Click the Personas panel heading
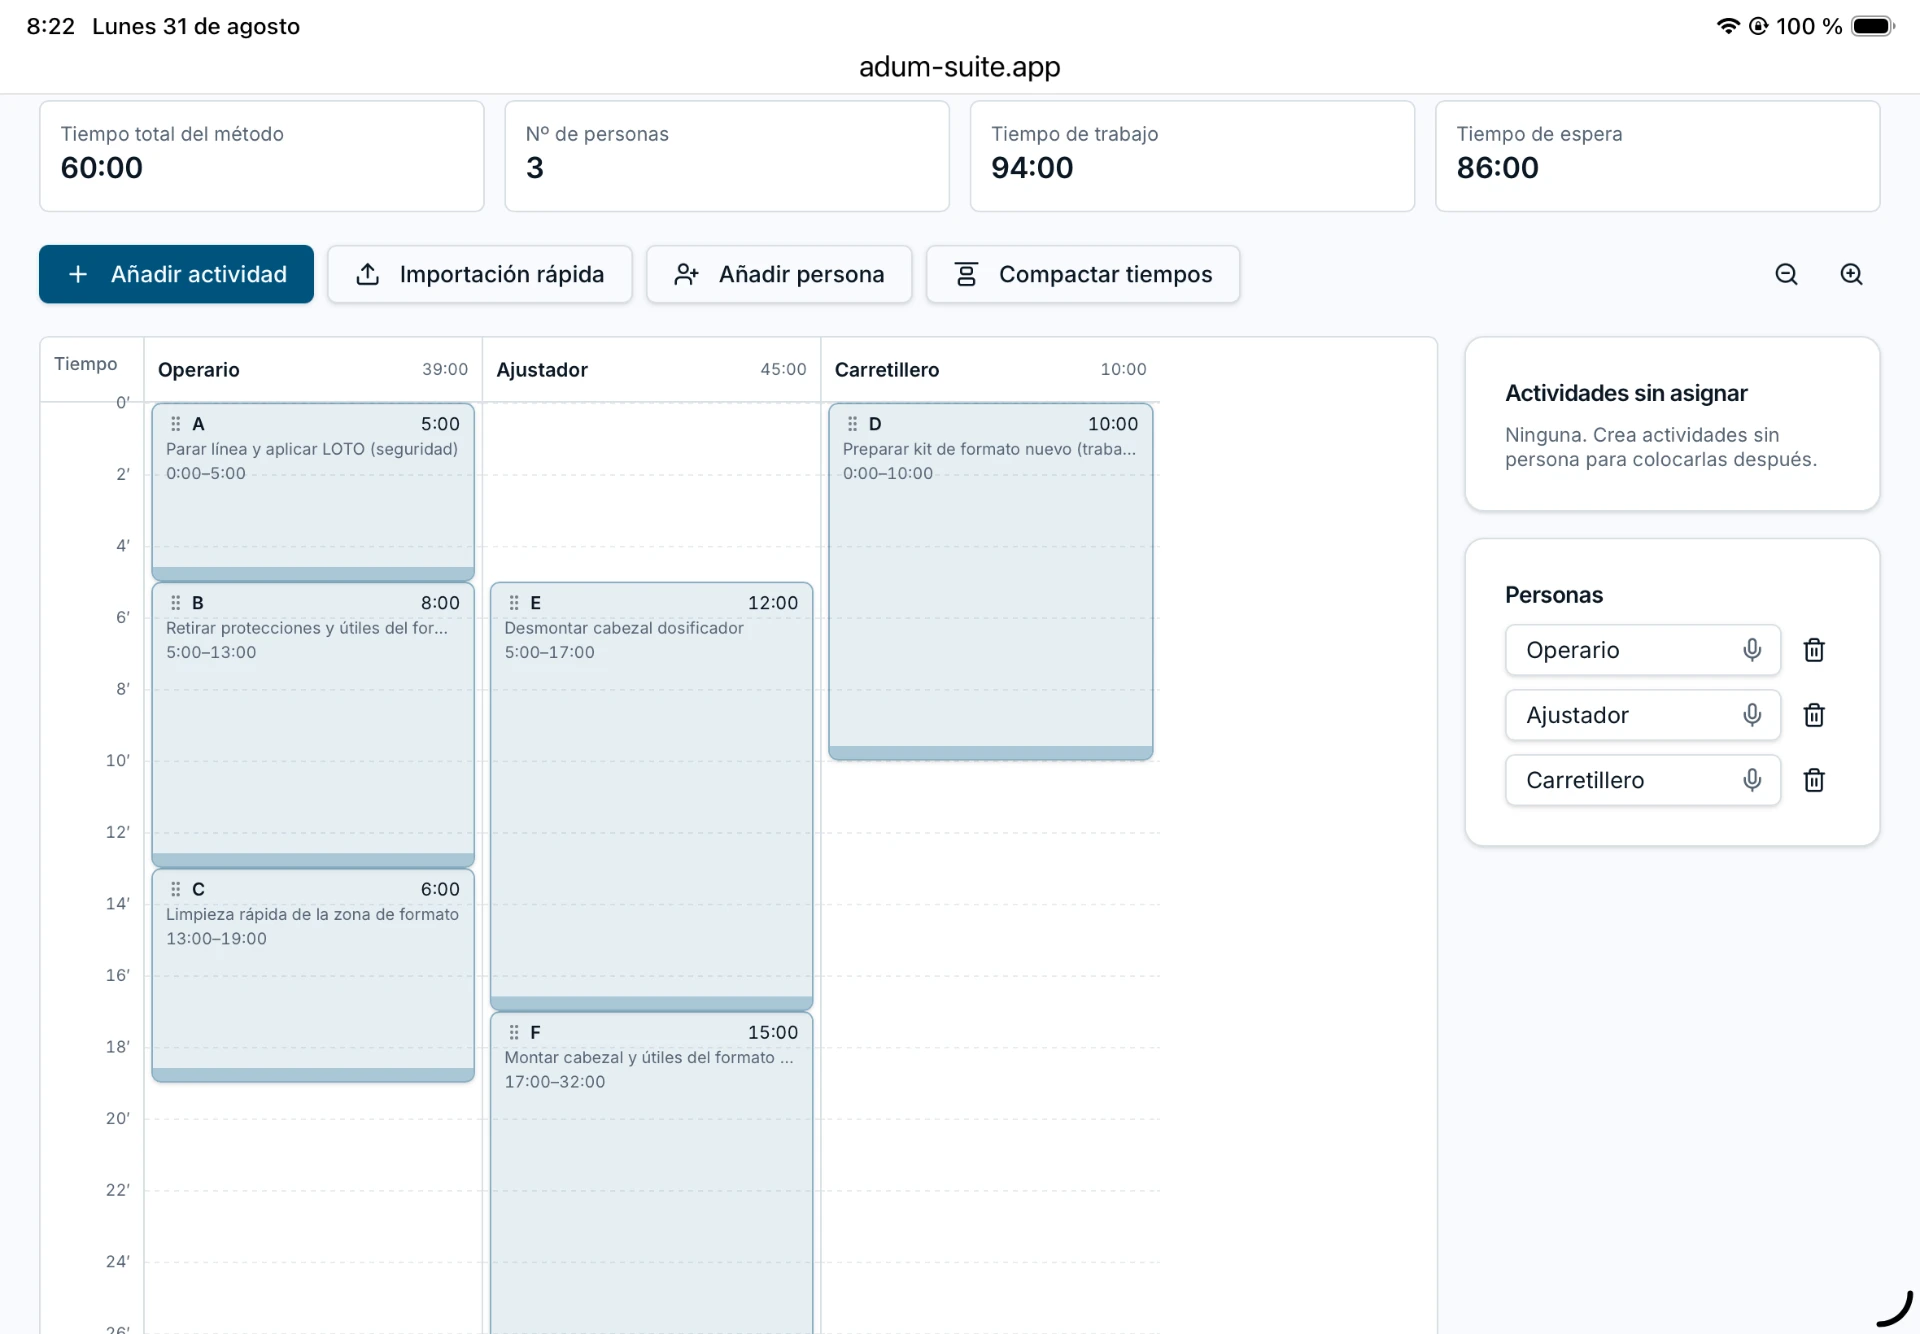The height and width of the screenshot is (1334, 1920). (x=1554, y=595)
